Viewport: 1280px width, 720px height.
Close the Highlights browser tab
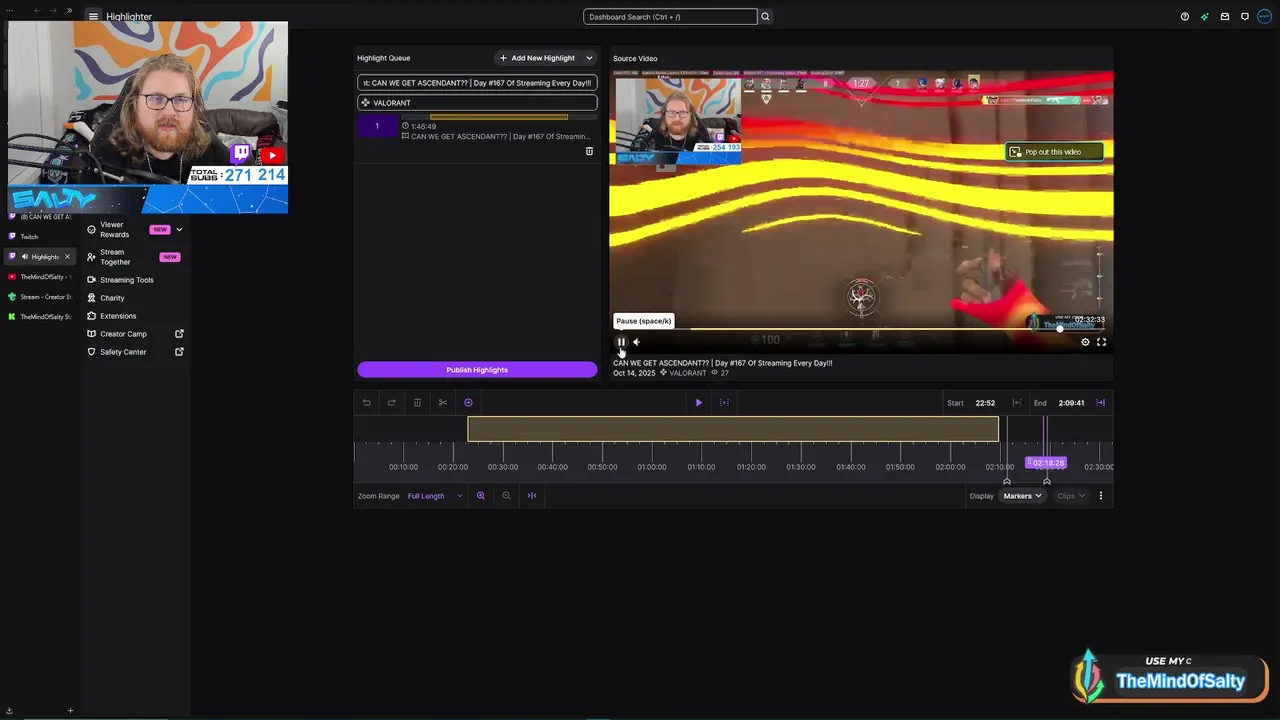point(67,257)
